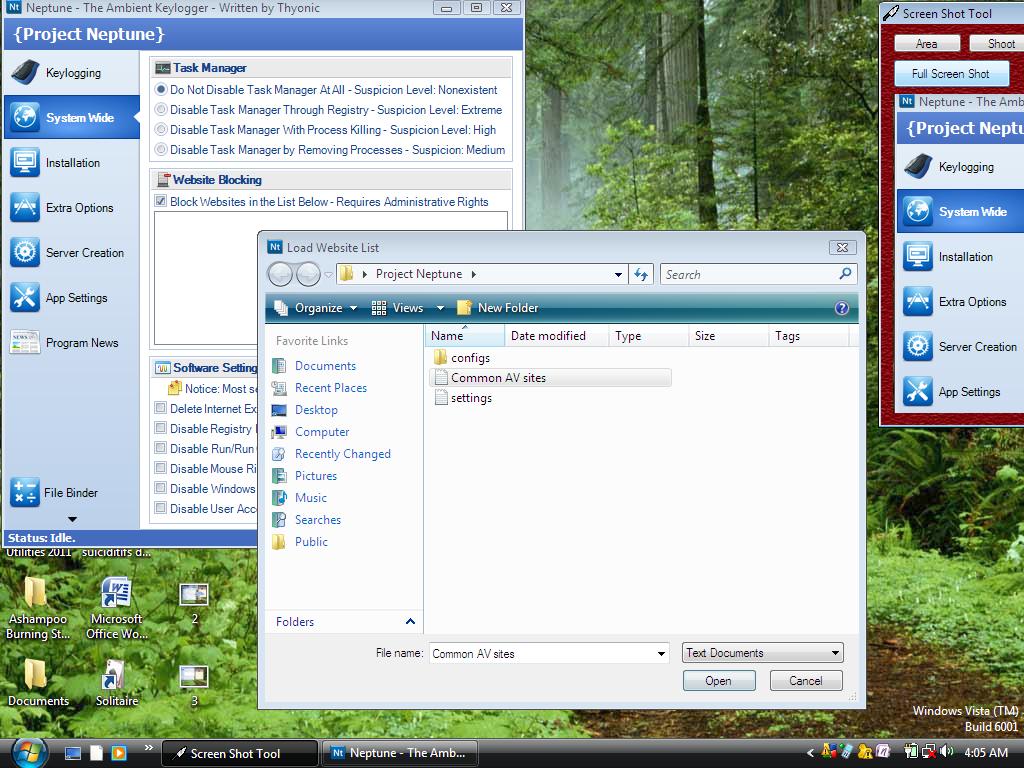Image resolution: width=1024 pixels, height=768 pixels.
Task: Click Keylogging icon in Screen Shot Tool preview
Action: click(x=918, y=167)
